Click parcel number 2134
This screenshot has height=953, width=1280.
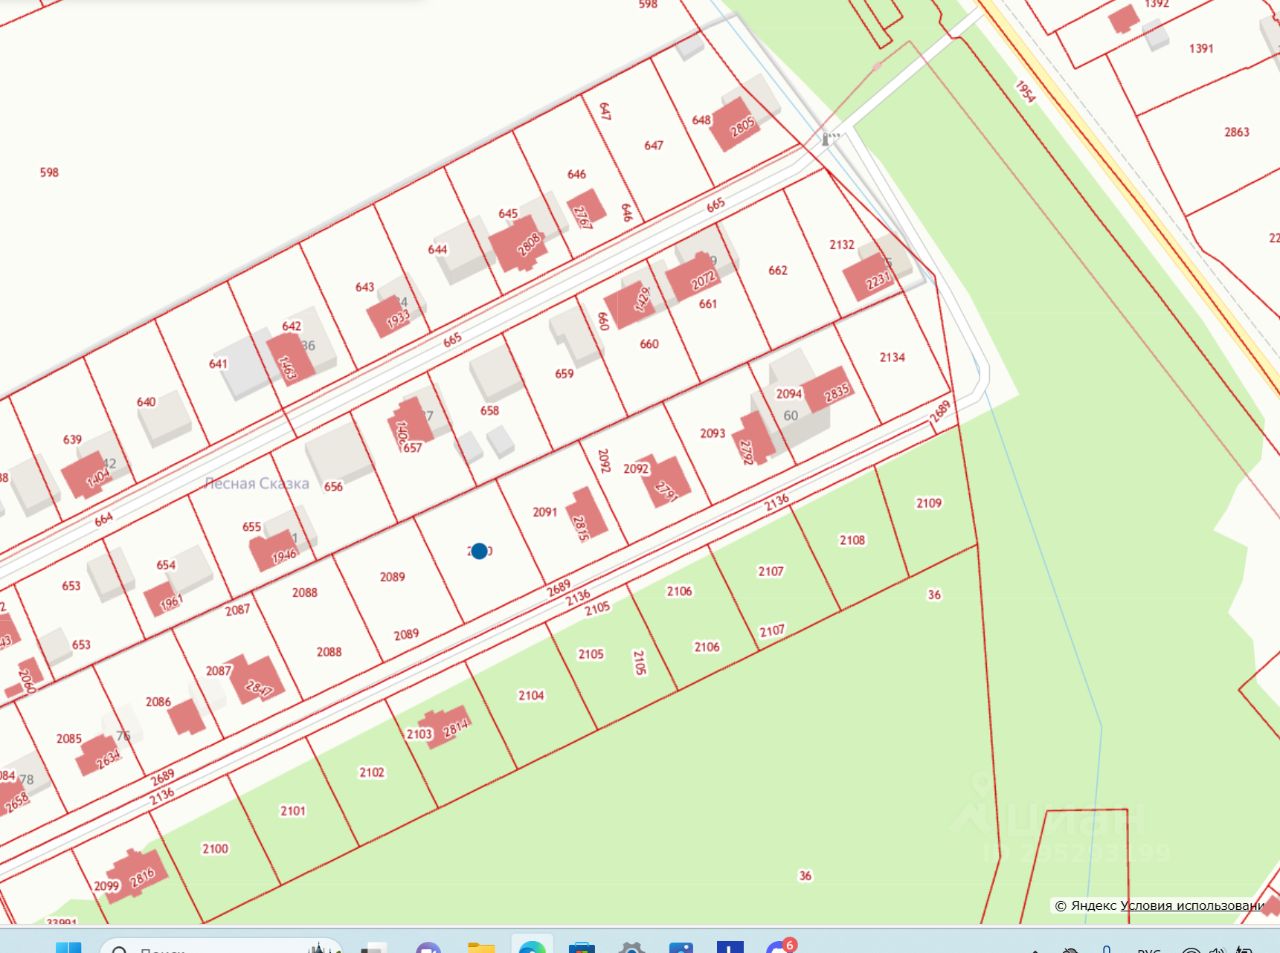coord(892,357)
